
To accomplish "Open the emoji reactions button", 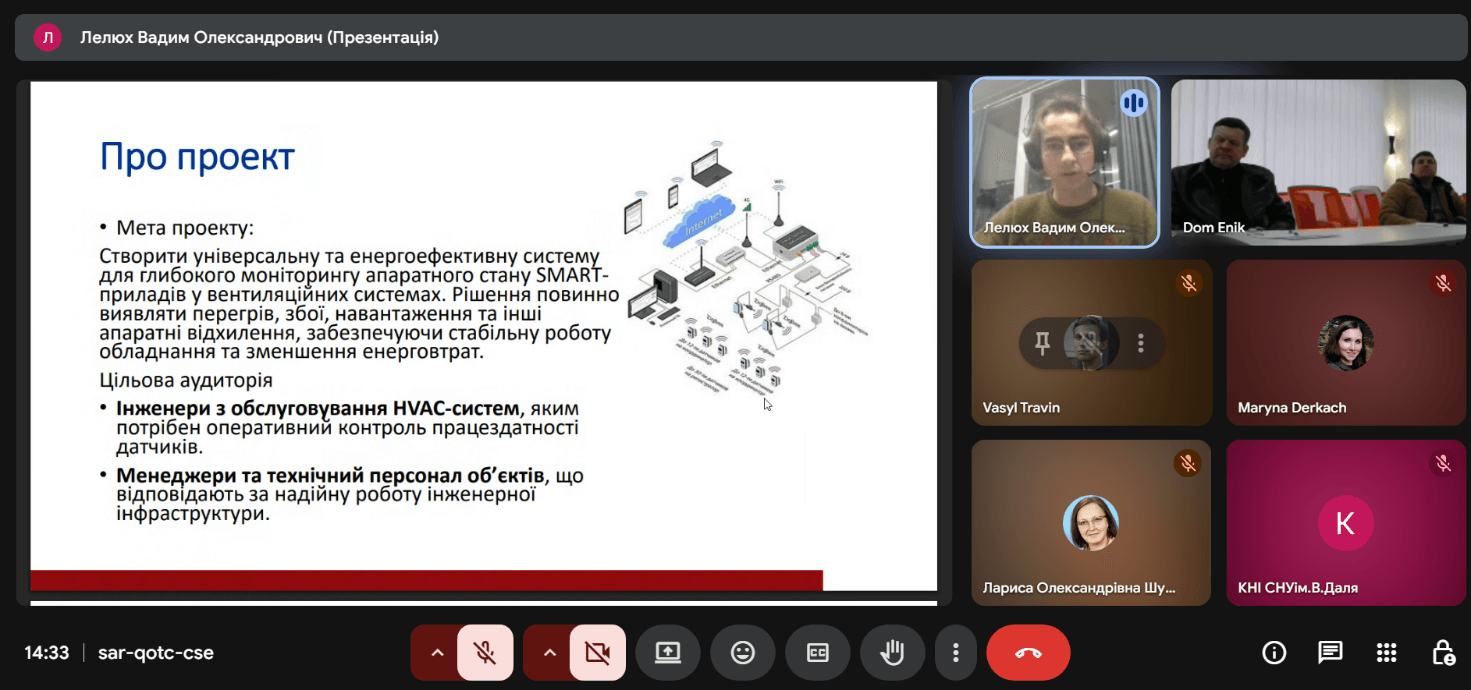I will pos(742,653).
